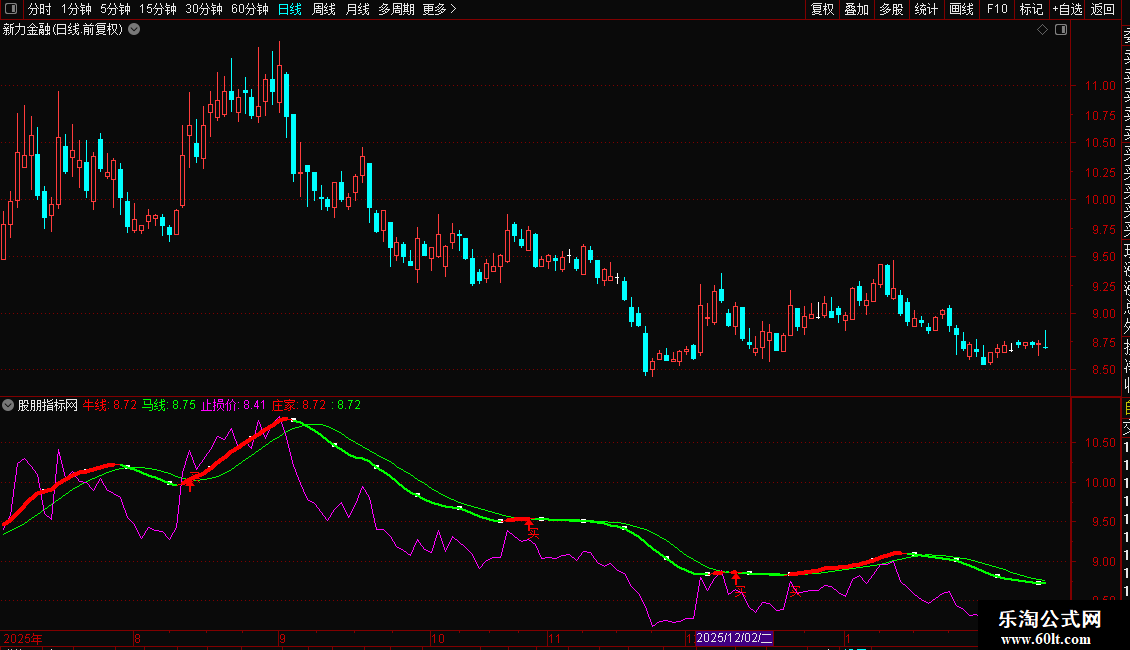Select the 60分钟 period tab
Image resolution: width=1130 pixels, height=650 pixels.
(250, 9)
